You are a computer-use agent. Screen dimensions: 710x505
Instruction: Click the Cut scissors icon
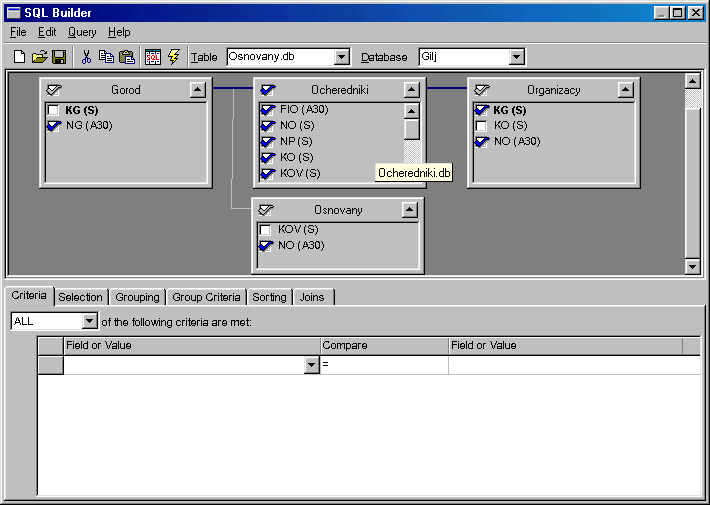click(86, 57)
